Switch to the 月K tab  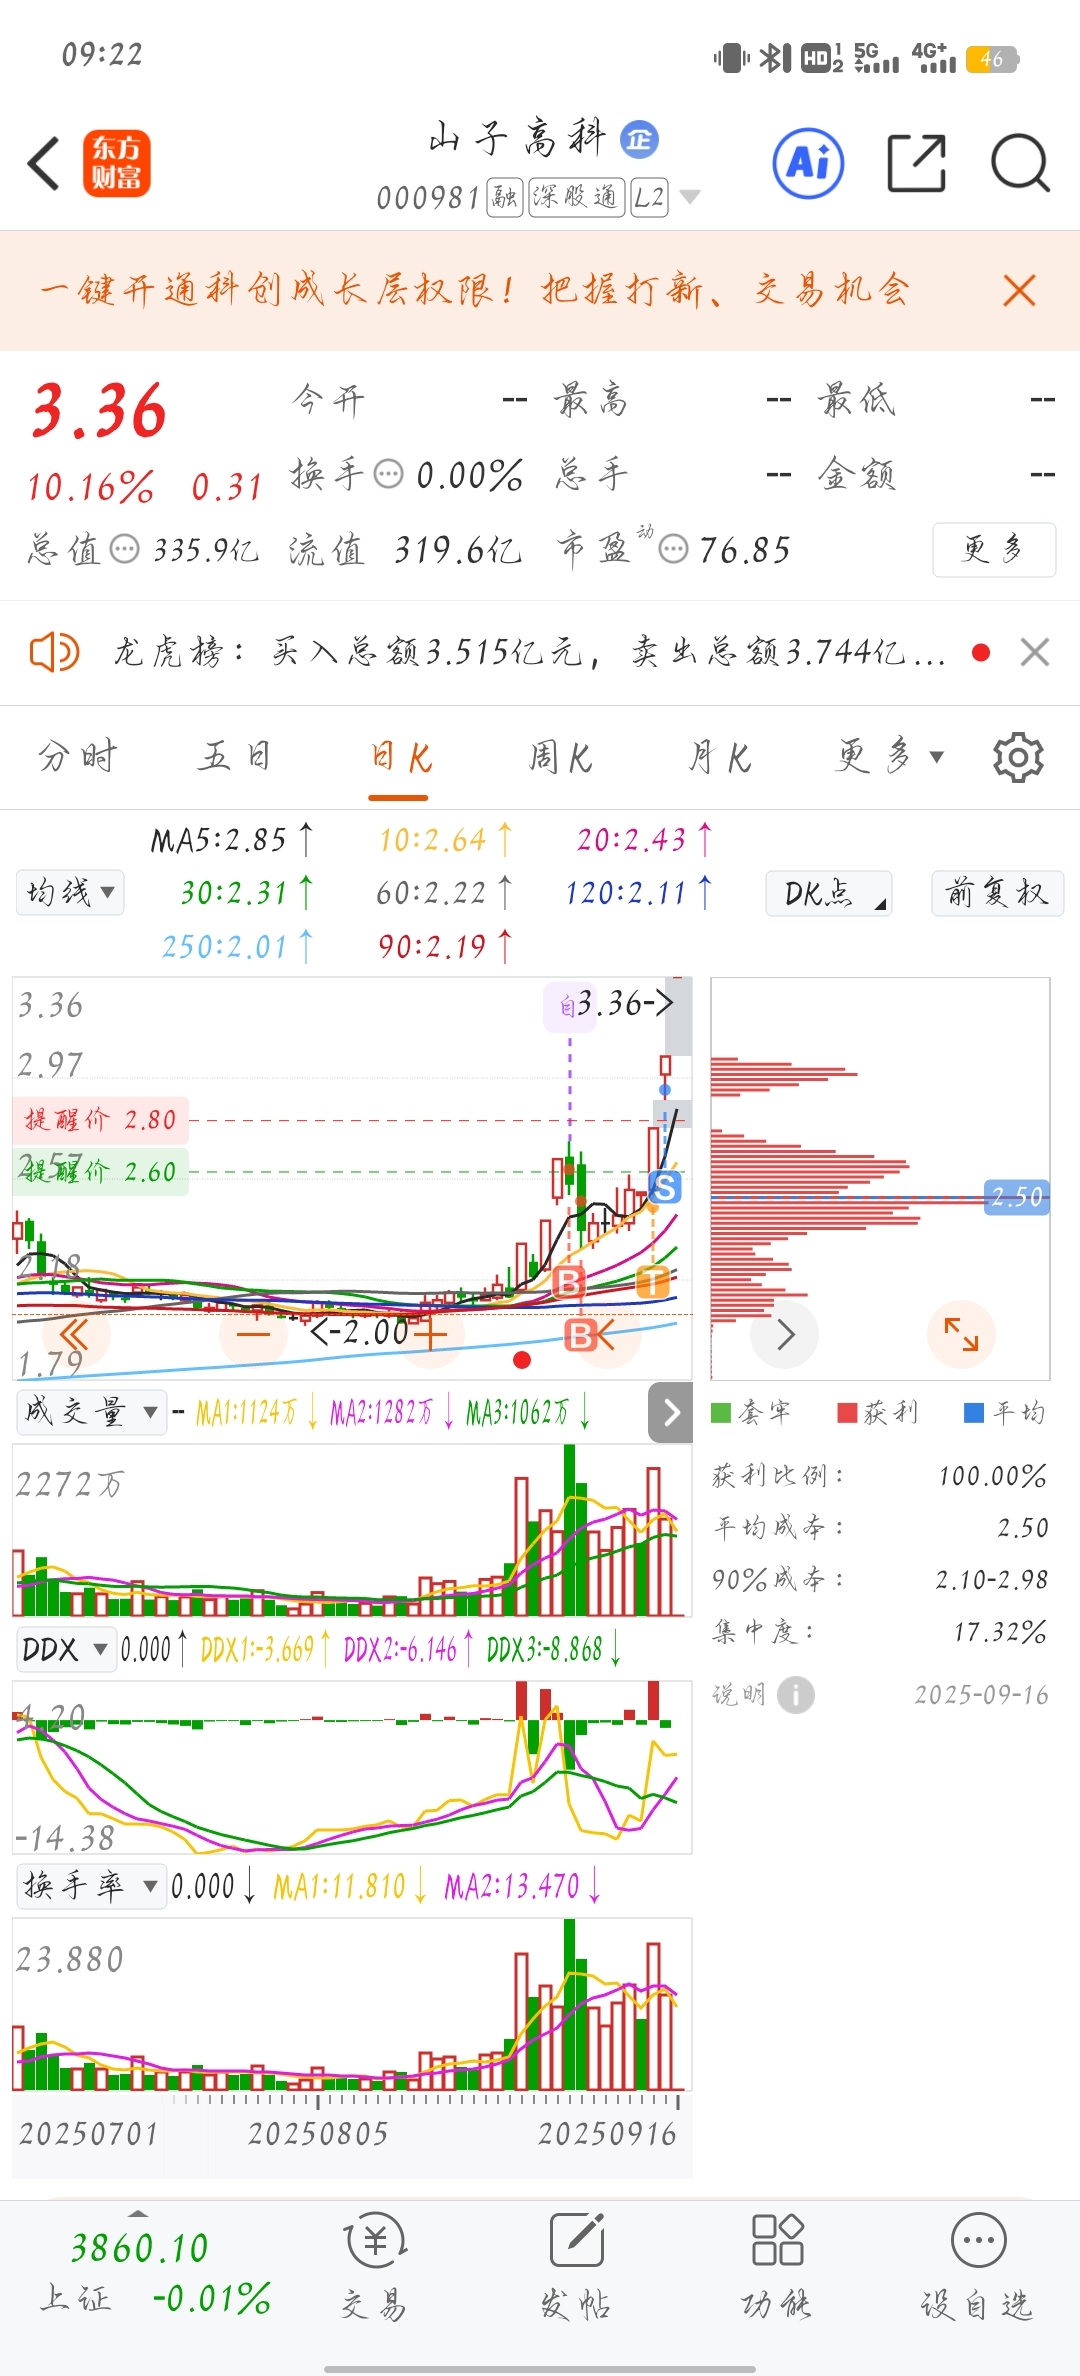(x=720, y=757)
